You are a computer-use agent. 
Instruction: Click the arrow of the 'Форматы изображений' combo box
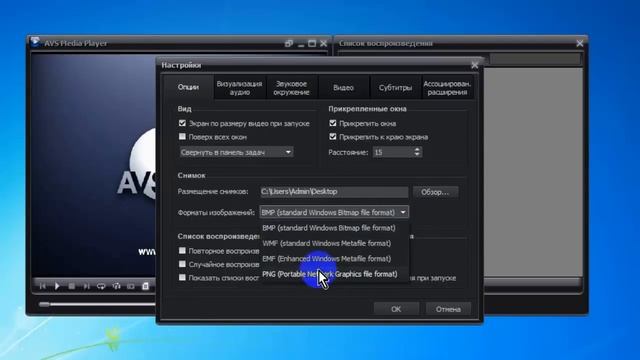coord(403,212)
